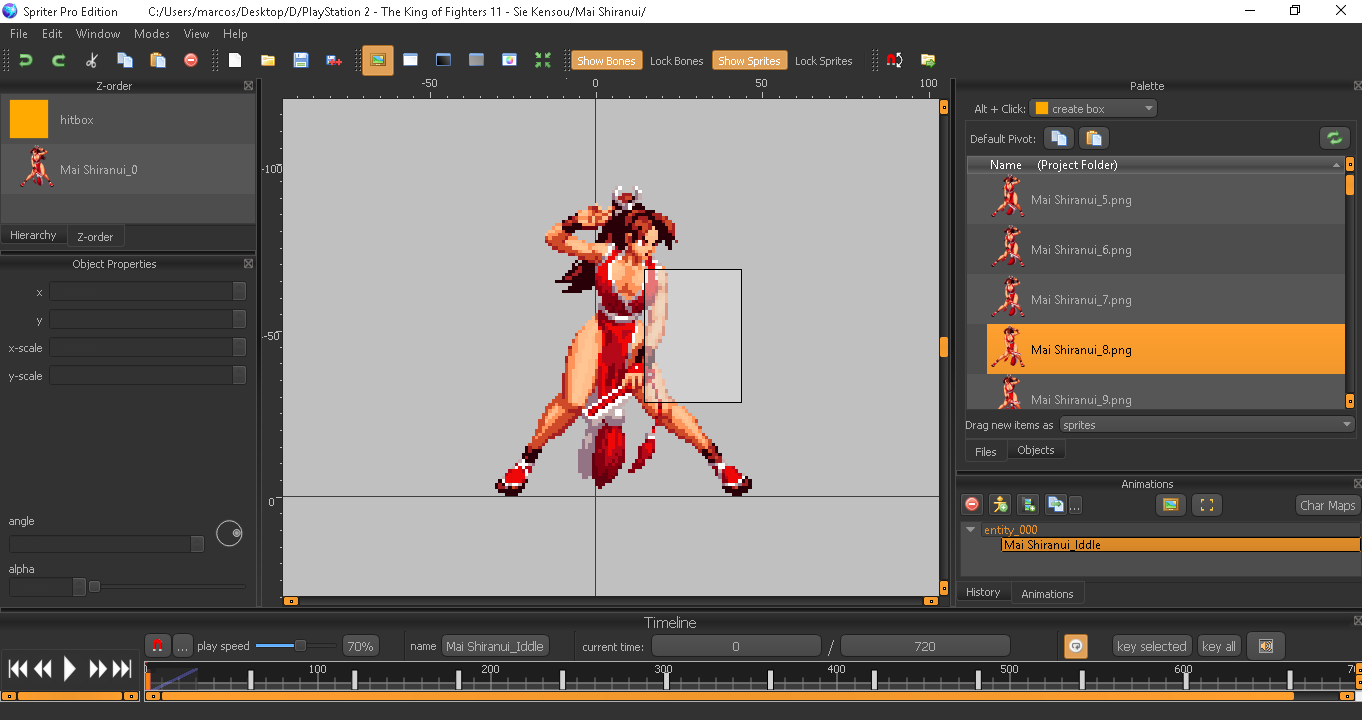Click the folder with green arrow icon
The width and height of the screenshot is (1362, 720).
coord(928,60)
